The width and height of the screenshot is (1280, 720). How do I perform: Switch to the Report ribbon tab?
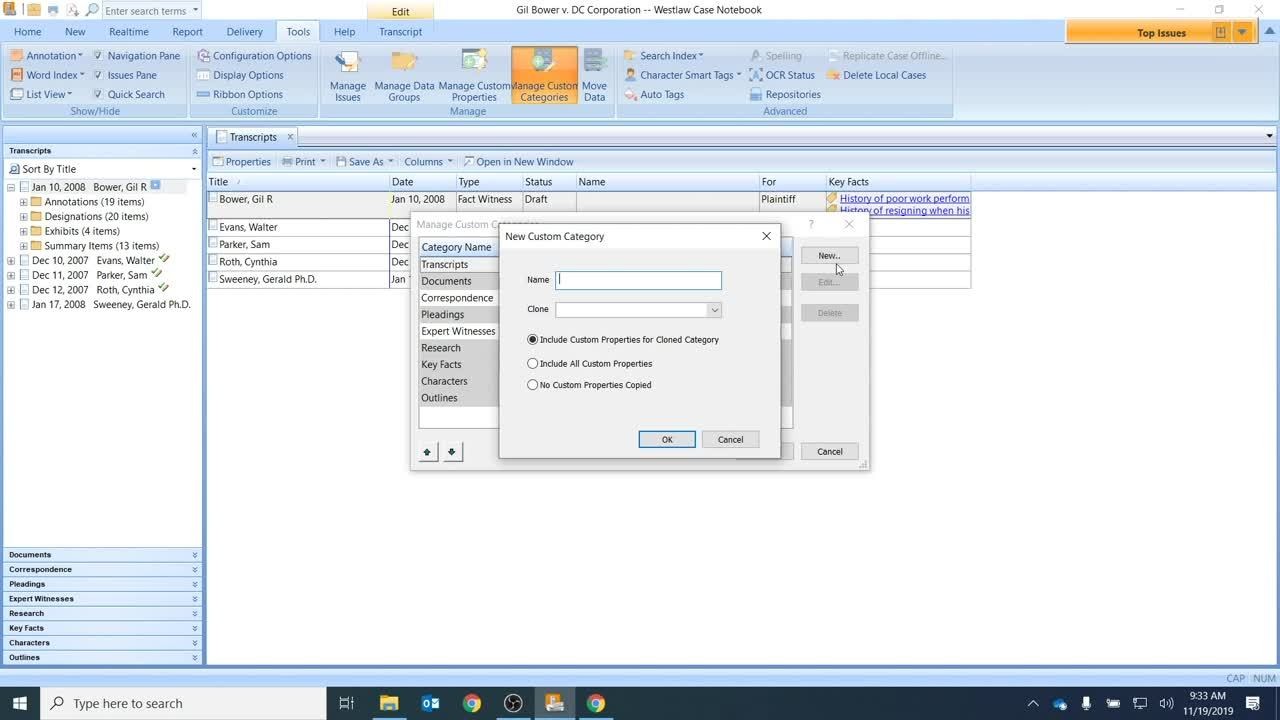(187, 32)
